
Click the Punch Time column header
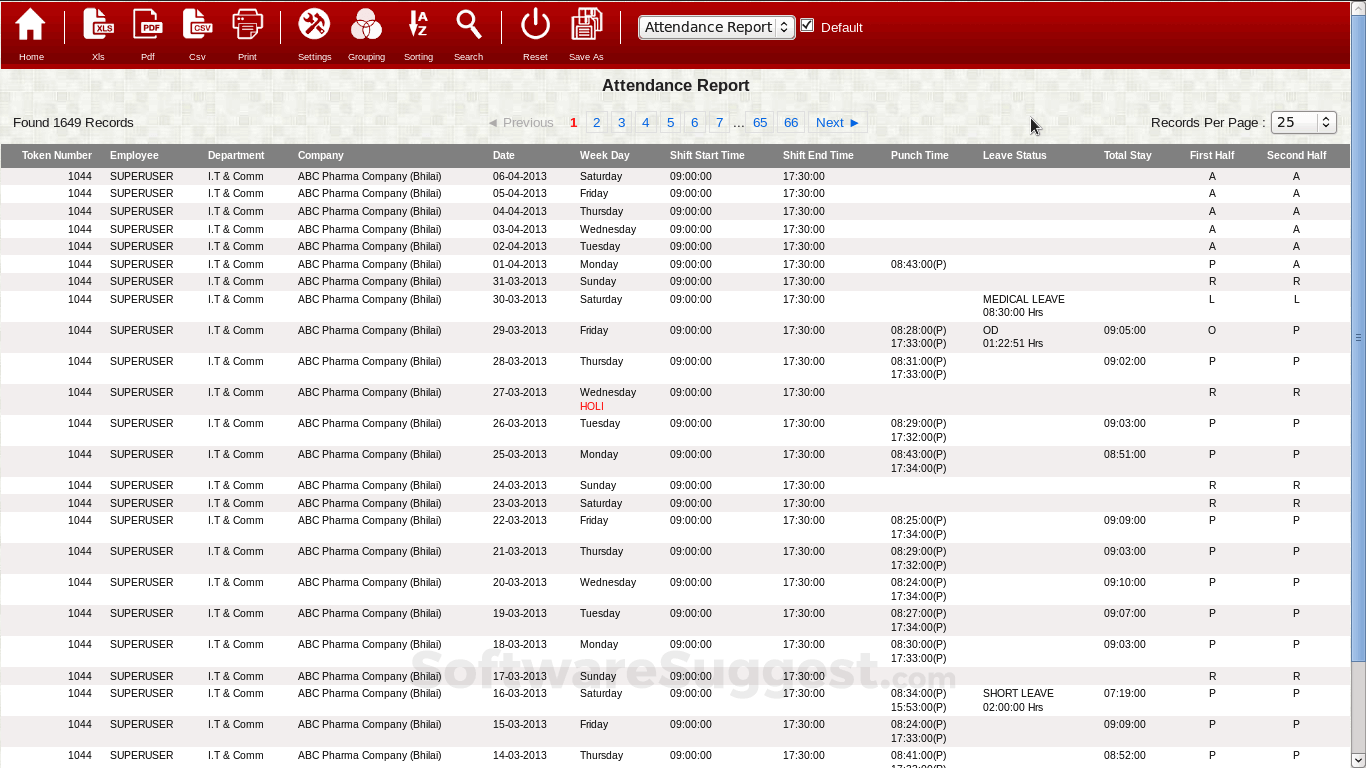coord(920,155)
